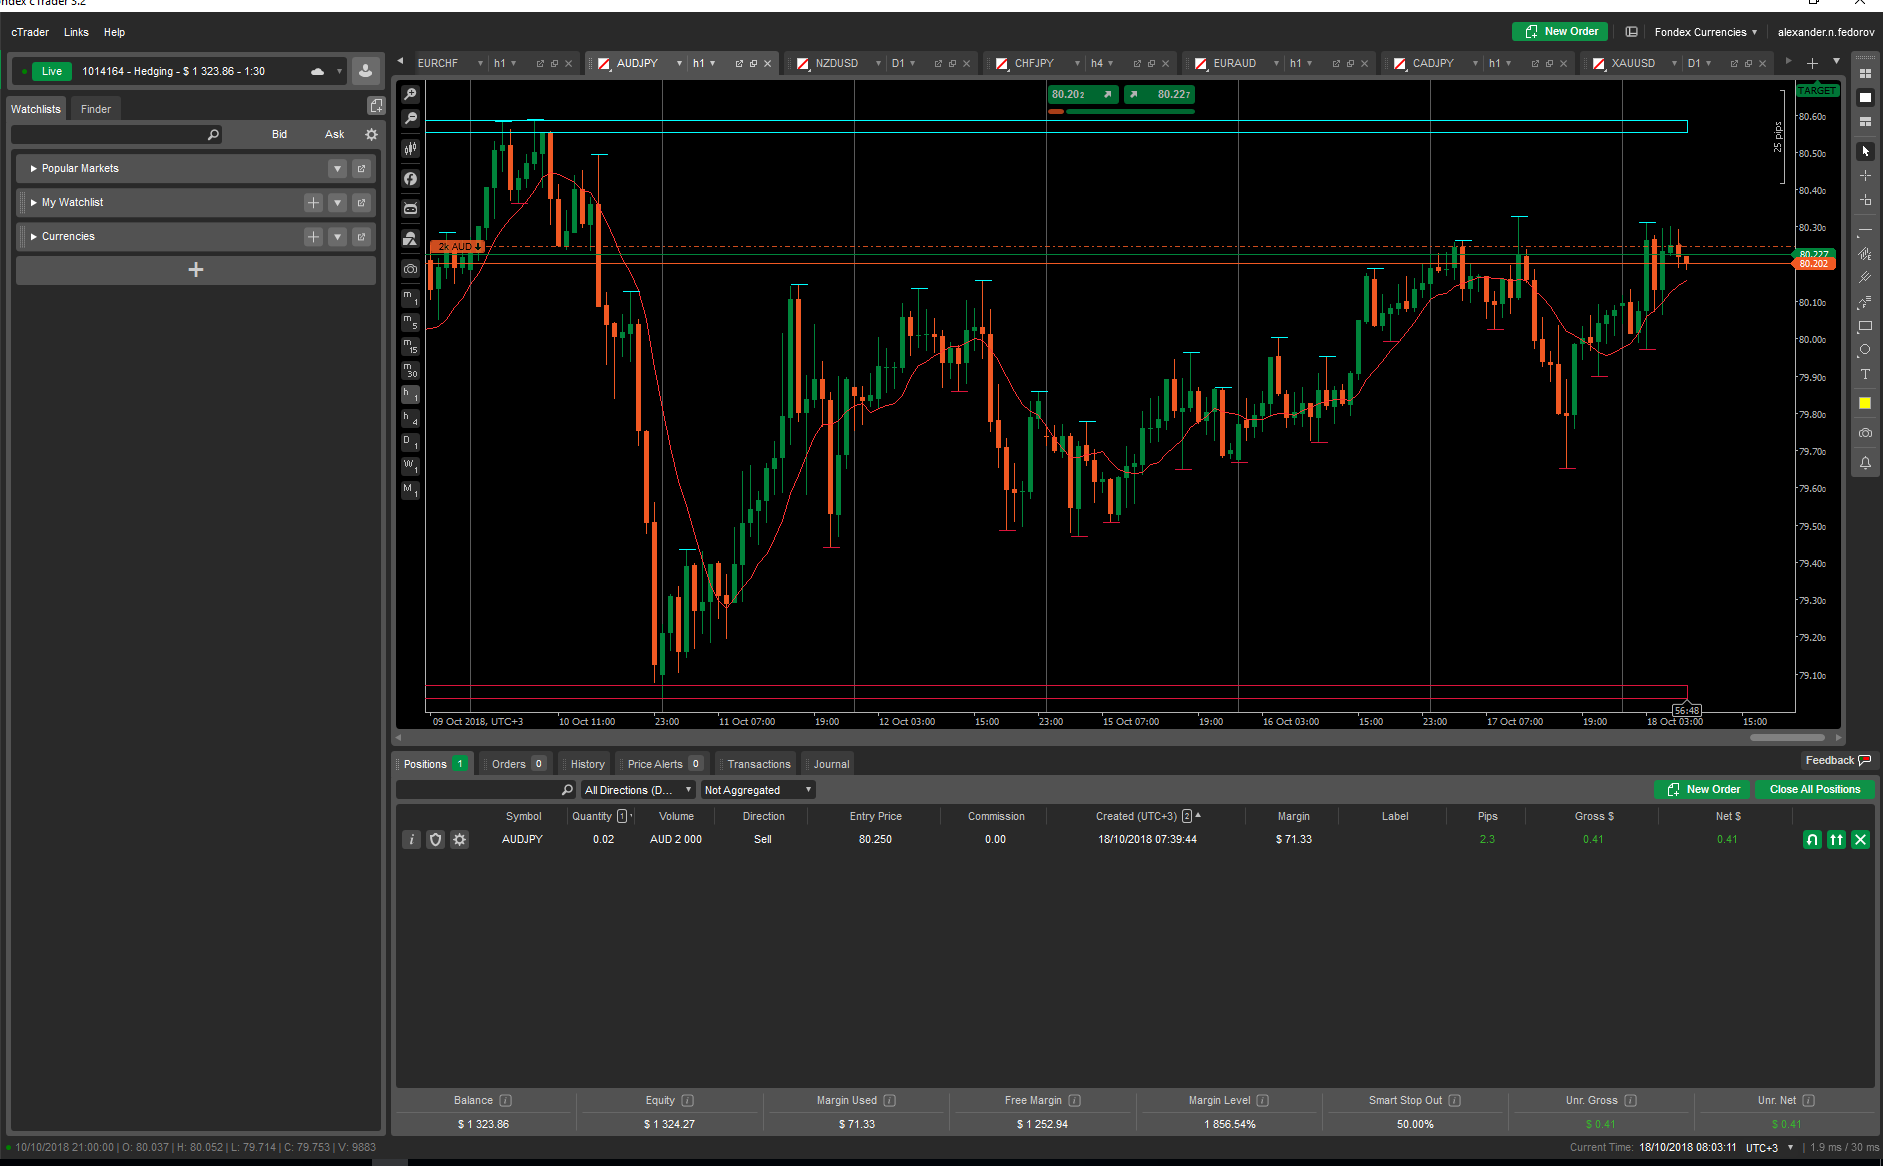Take a chartshot with the left camera icon

pyautogui.click(x=410, y=269)
